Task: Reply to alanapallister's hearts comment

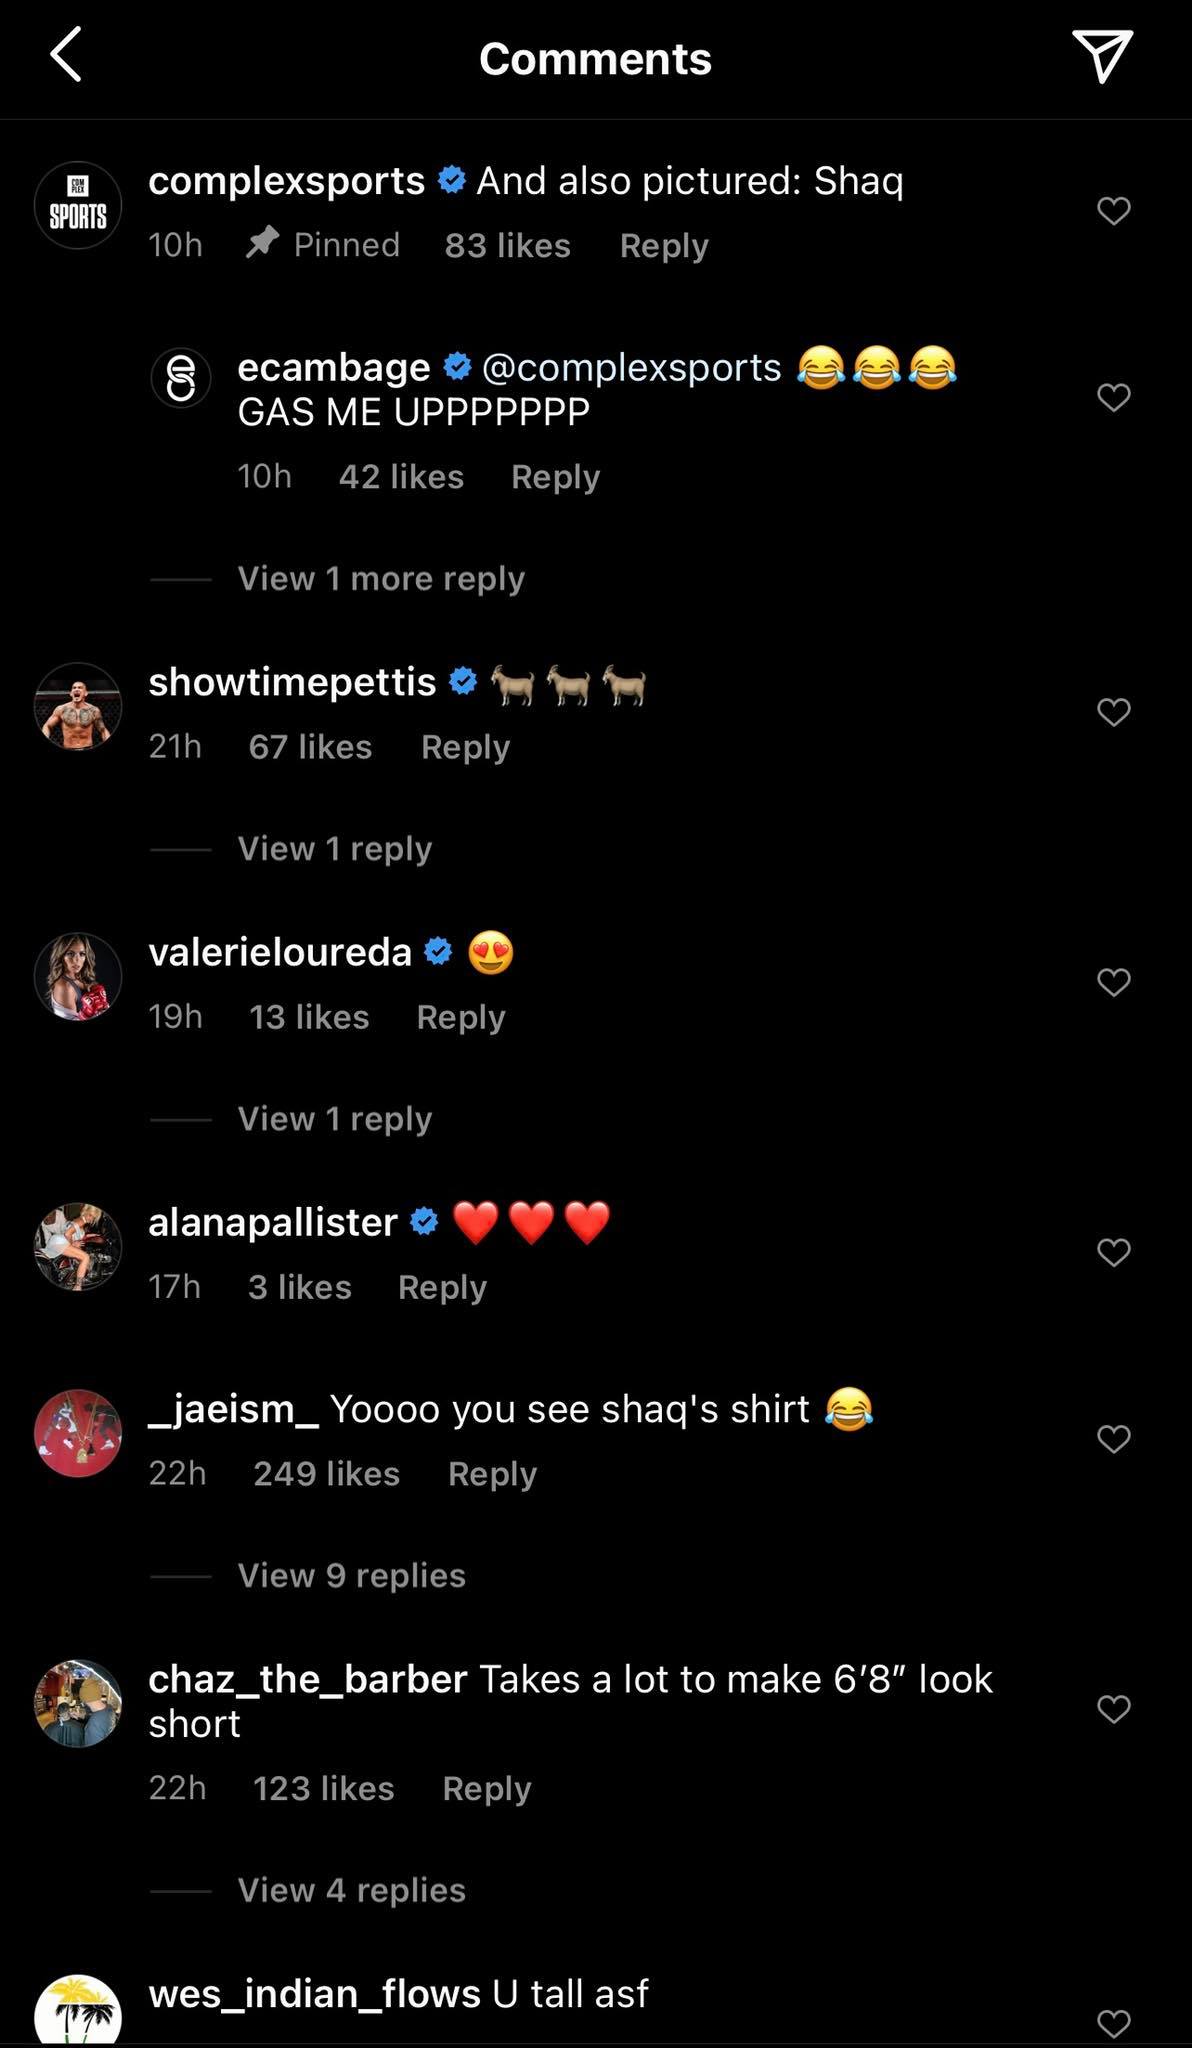Action: [x=442, y=1287]
